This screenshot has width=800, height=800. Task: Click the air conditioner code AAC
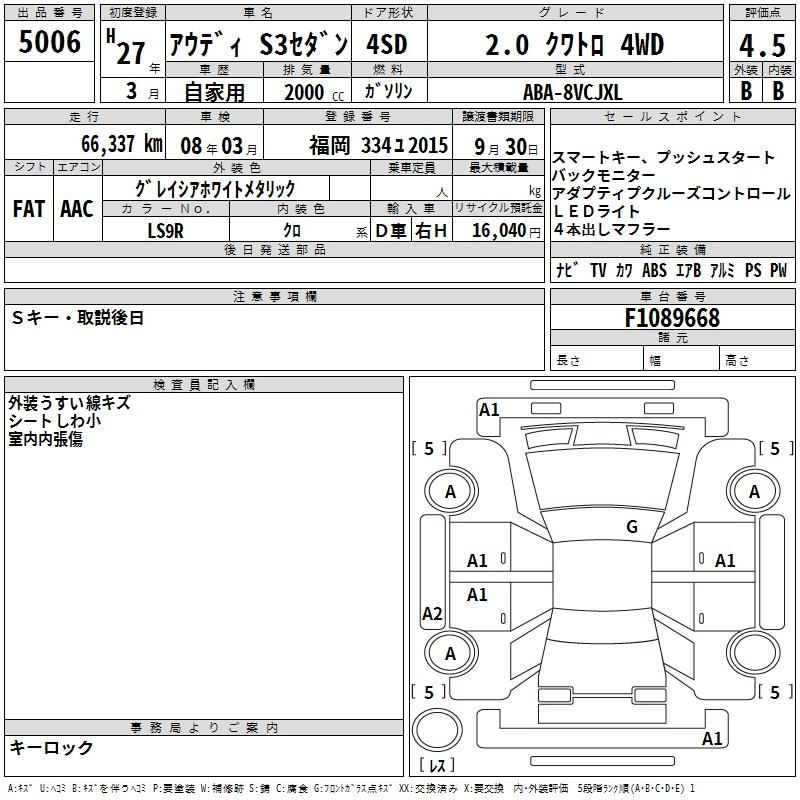pyautogui.click(x=77, y=209)
